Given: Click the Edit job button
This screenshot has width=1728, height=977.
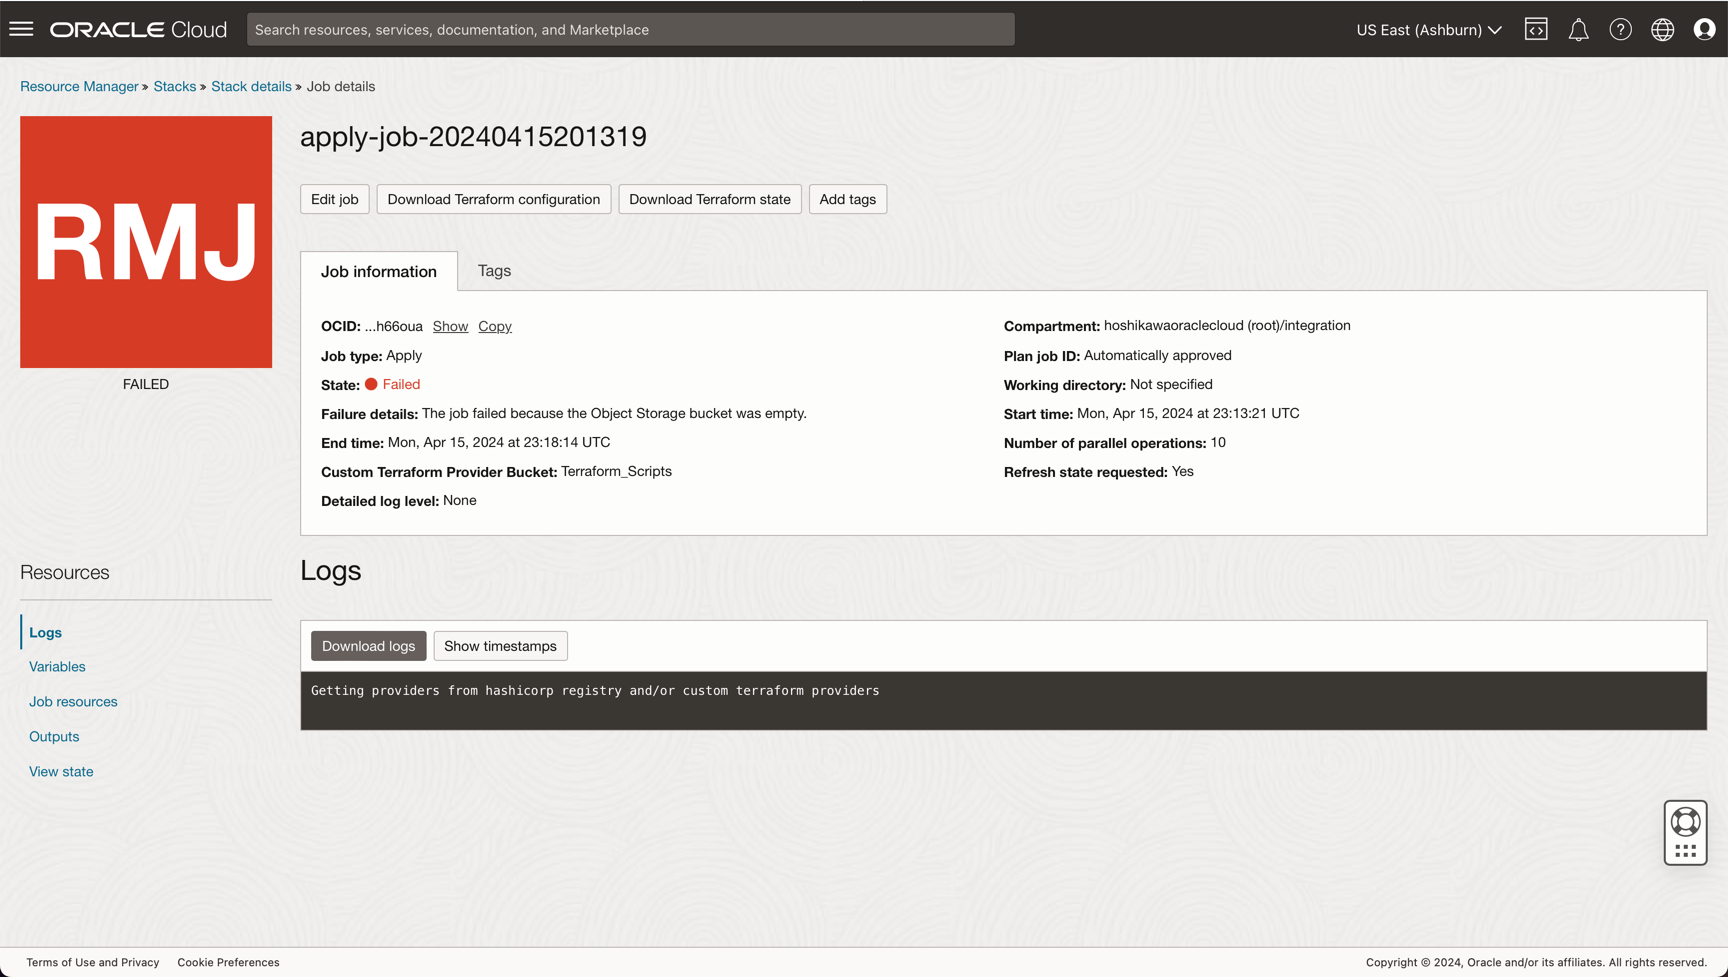Looking at the screenshot, I should point(335,199).
